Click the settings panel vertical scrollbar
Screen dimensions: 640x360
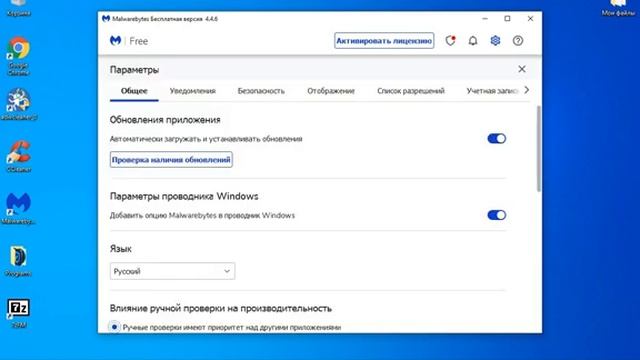(x=539, y=149)
